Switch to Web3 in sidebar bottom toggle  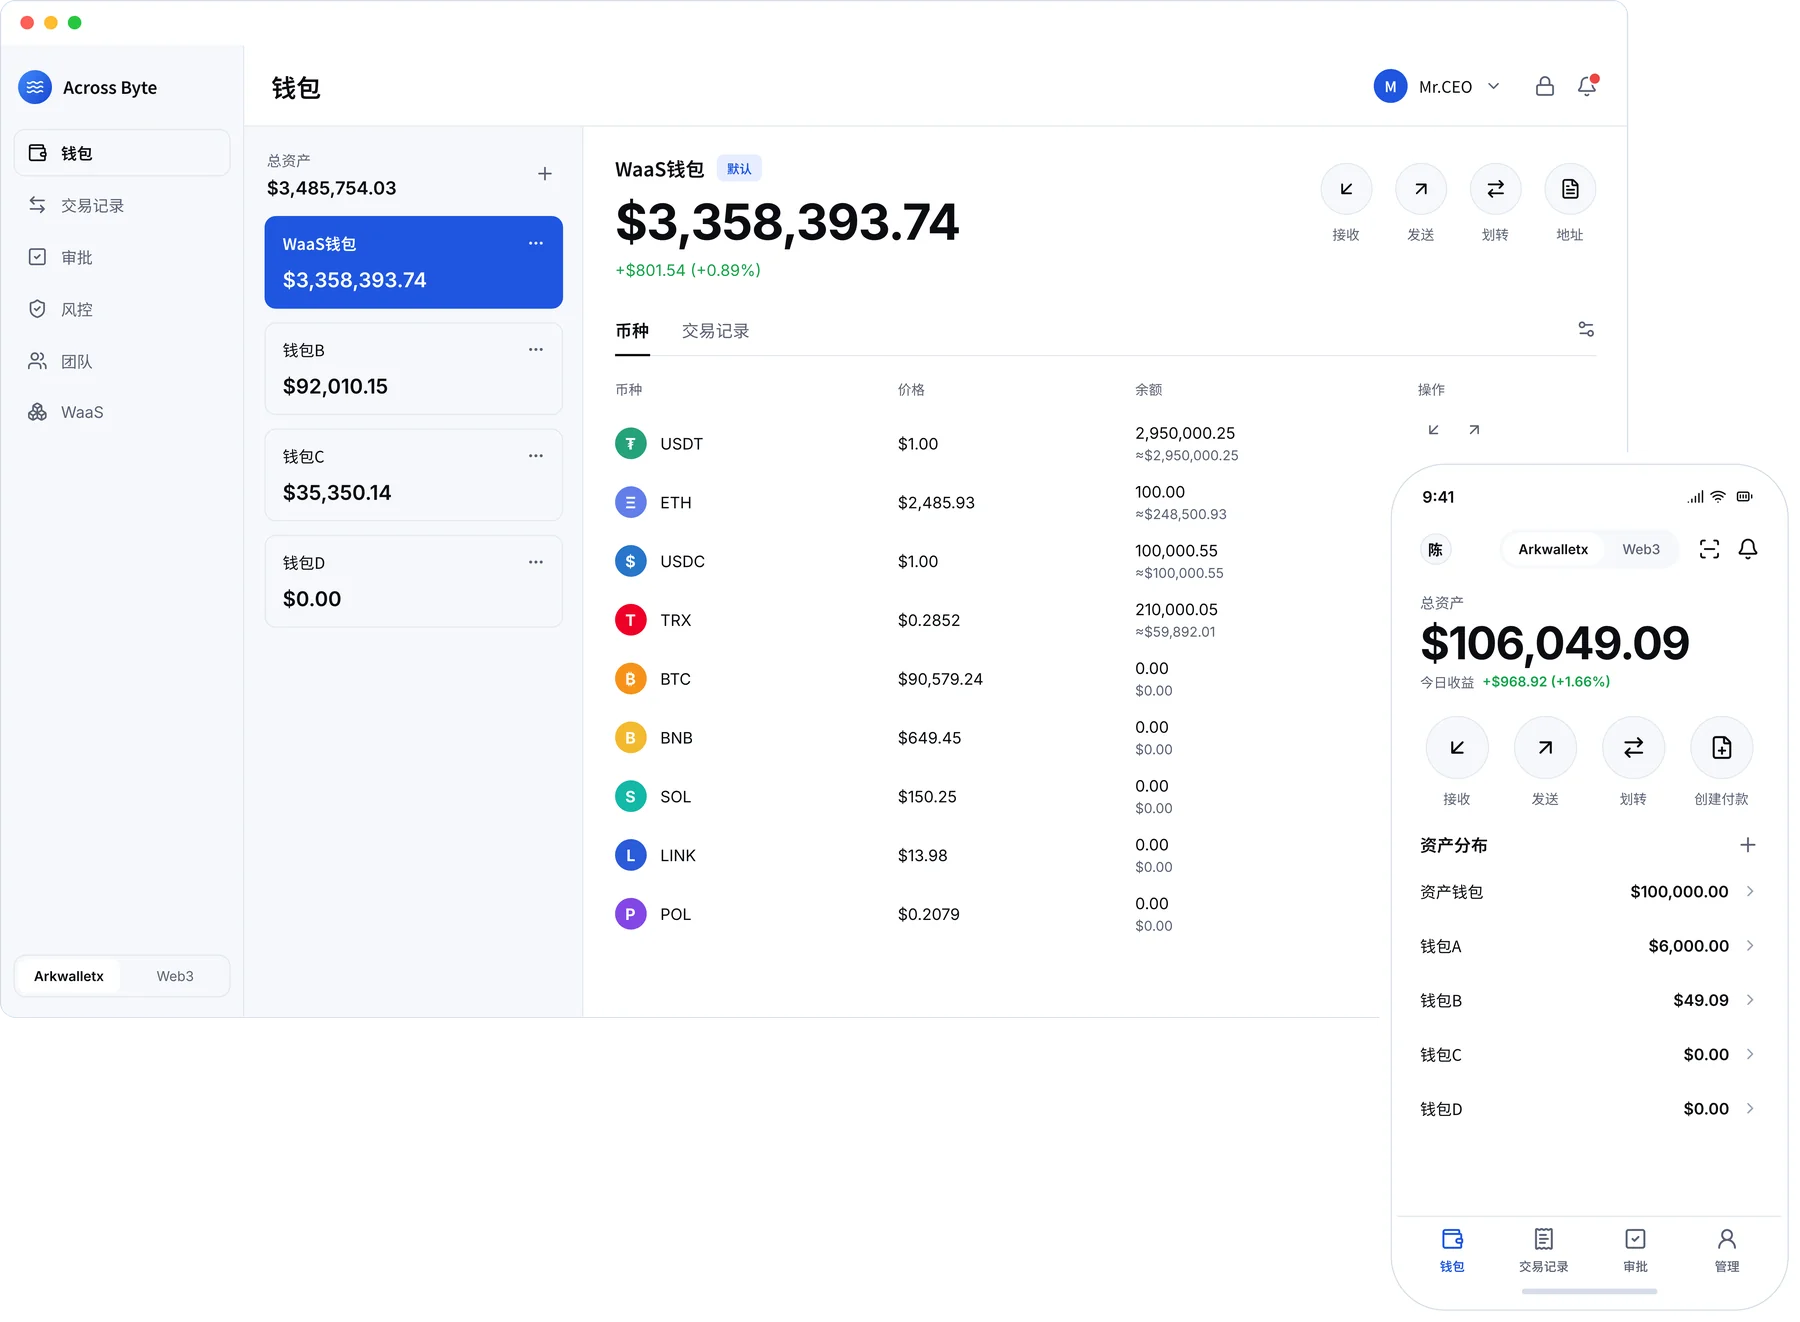coord(175,976)
